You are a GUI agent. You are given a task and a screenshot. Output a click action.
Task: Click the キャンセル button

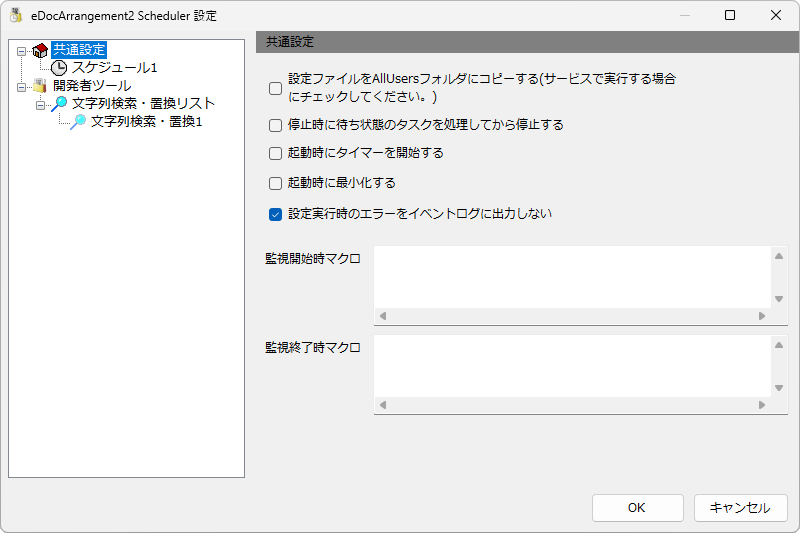[740, 507]
